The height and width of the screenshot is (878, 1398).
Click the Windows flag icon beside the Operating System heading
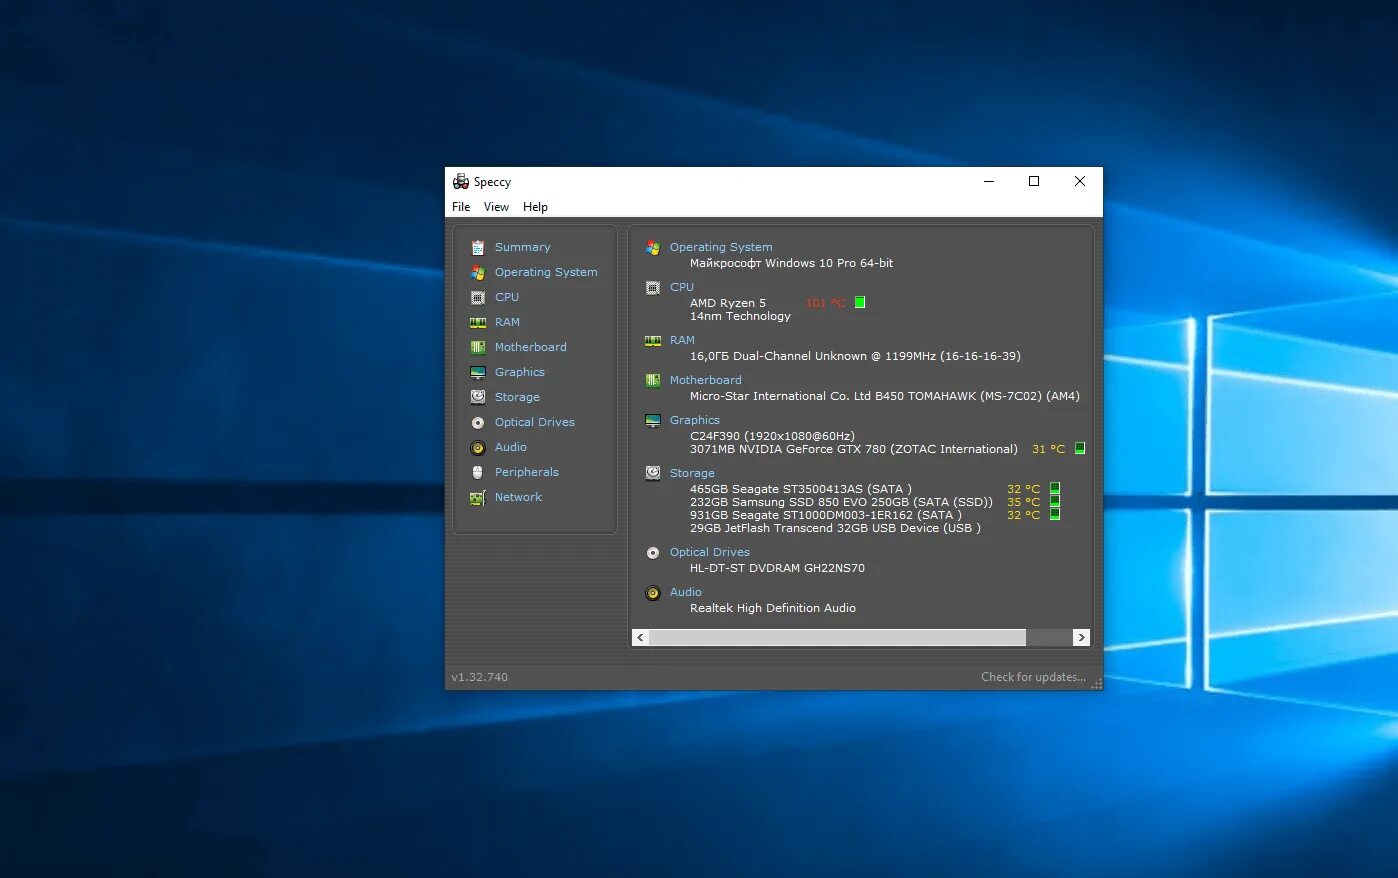tap(653, 247)
